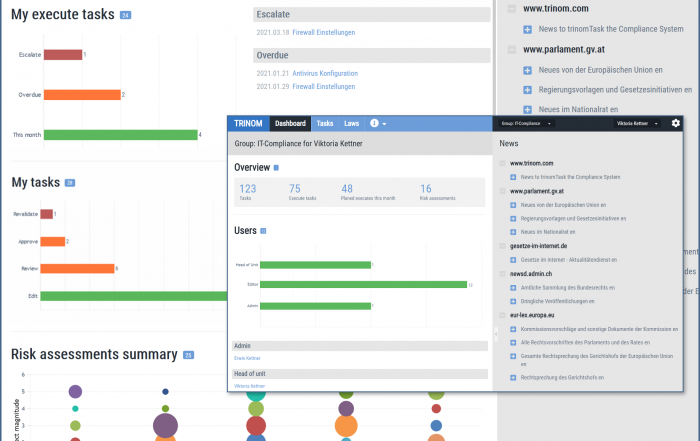Open Antivirus Konfiguration overdue task link
The width and height of the screenshot is (700, 441).
point(325,73)
